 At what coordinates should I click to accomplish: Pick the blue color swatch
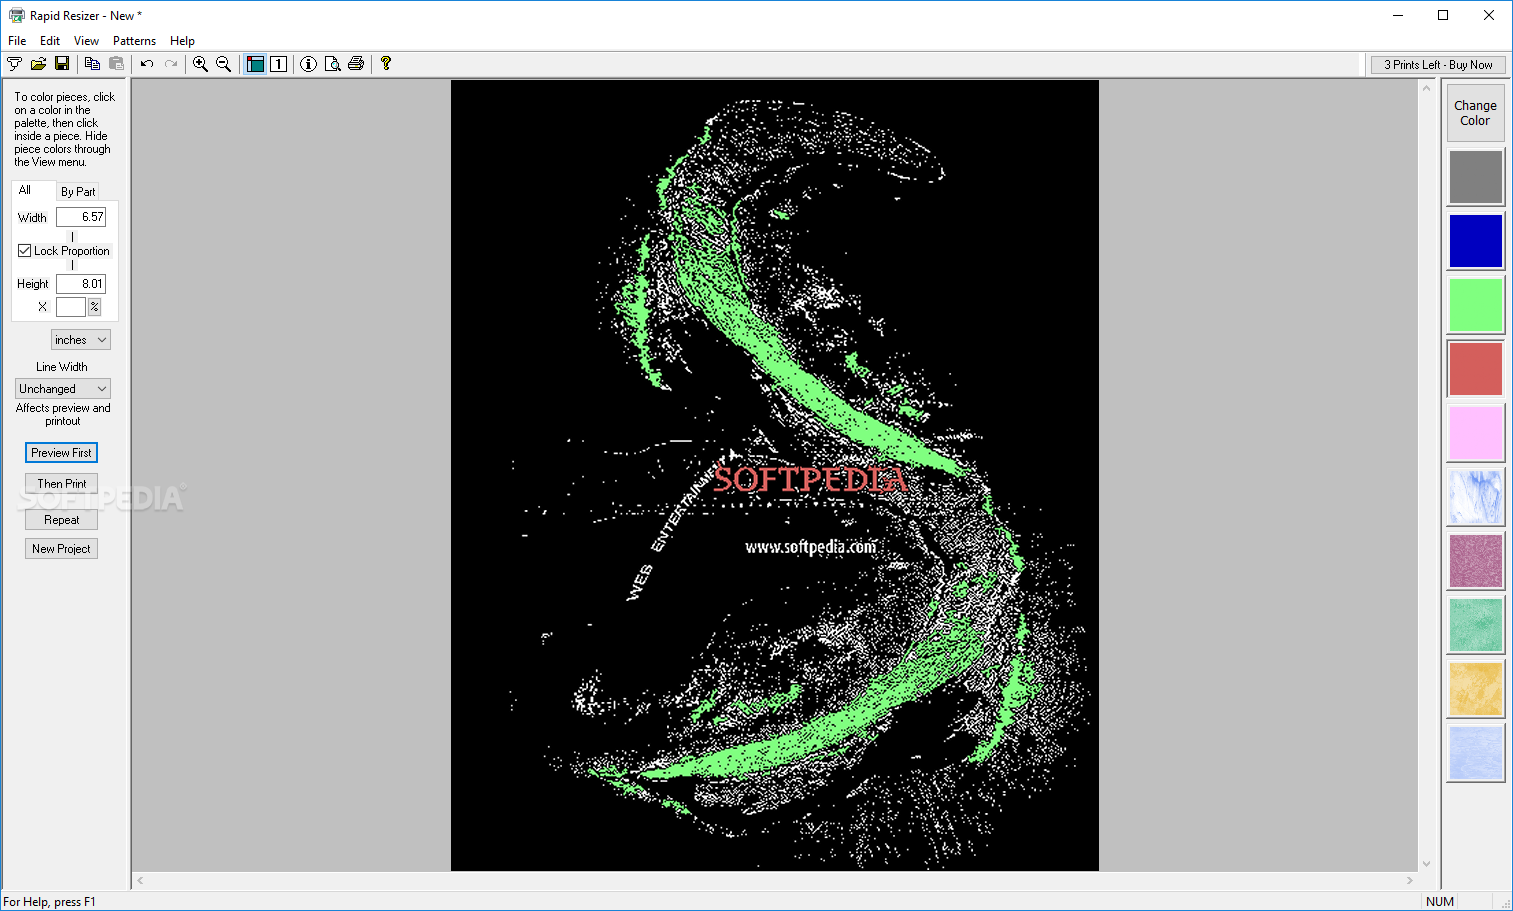coord(1476,241)
